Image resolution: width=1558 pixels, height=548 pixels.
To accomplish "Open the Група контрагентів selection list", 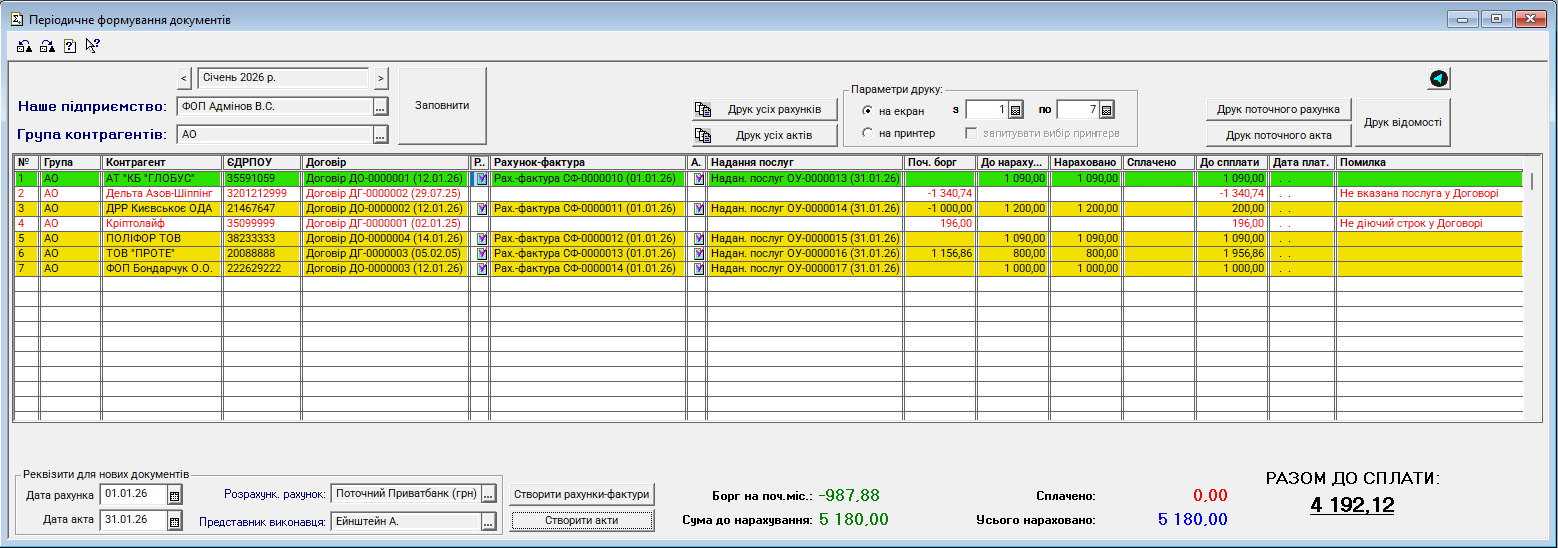I will tap(380, 134).
